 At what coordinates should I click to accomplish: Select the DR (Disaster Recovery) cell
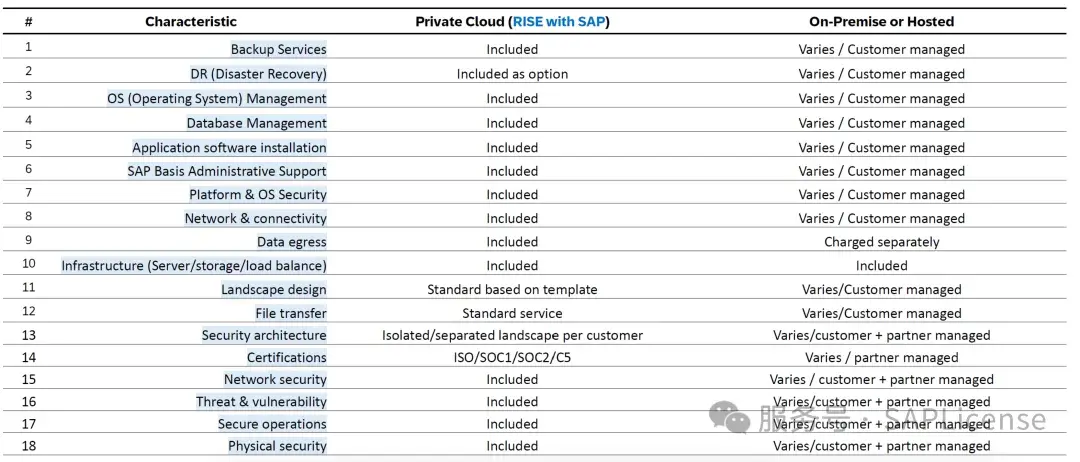coord(258,74)
